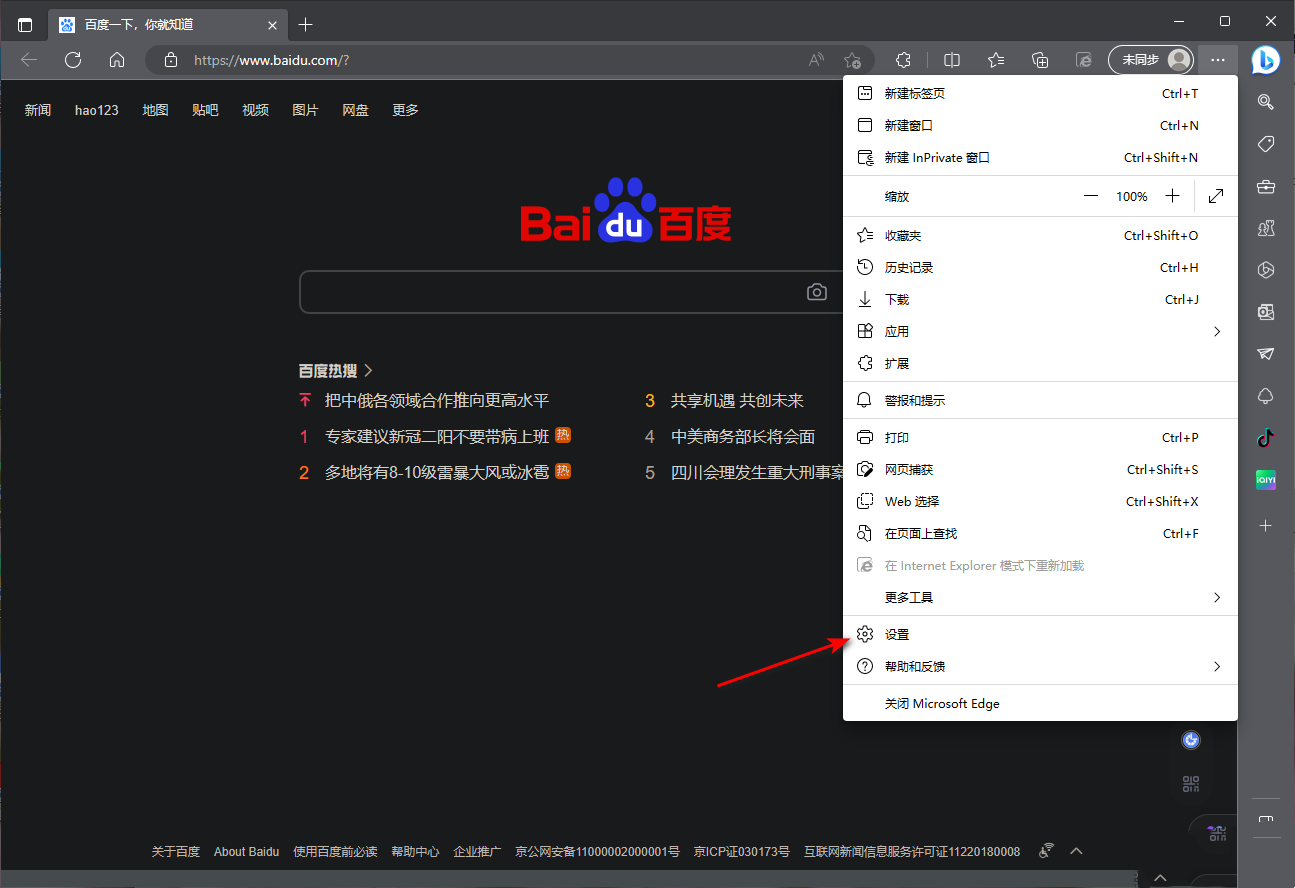
Task: Click the 未同步 profile button
Action: click(x=1151, y=60)
